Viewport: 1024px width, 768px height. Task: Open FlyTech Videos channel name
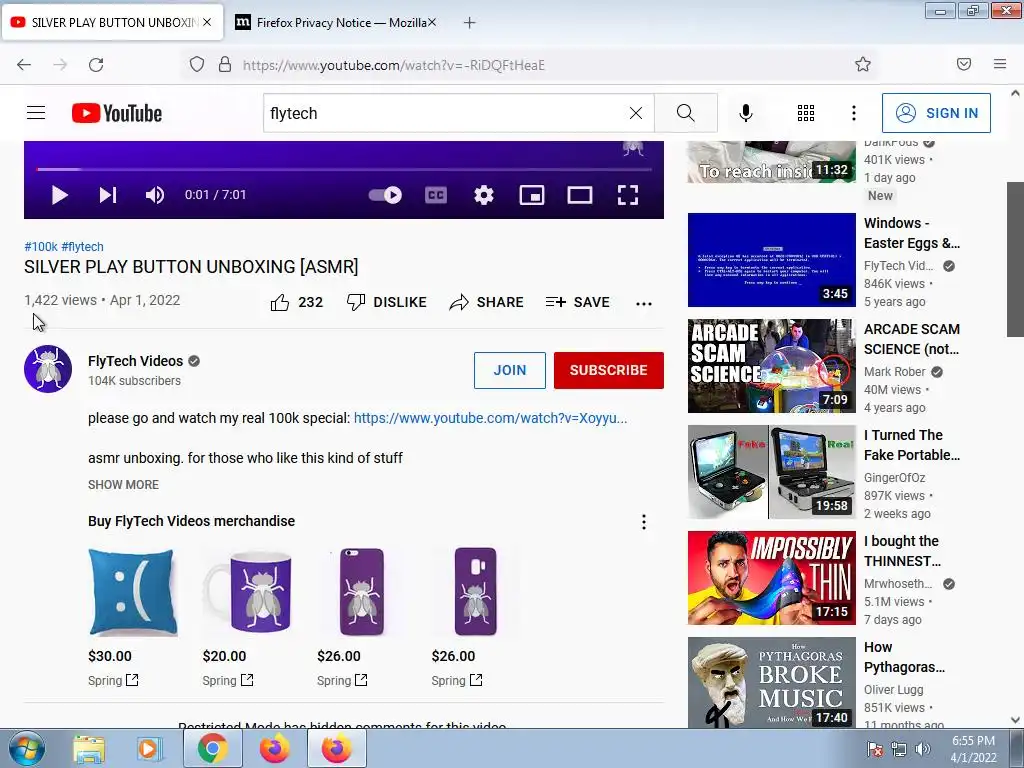[135, 361]
